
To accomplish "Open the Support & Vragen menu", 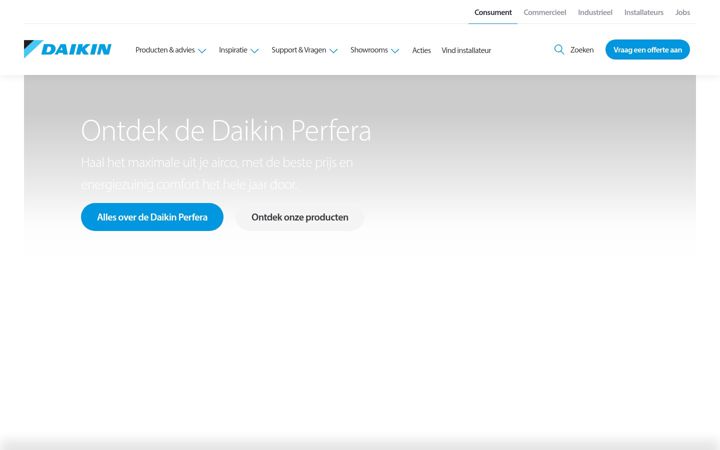I will pos(298,50).
